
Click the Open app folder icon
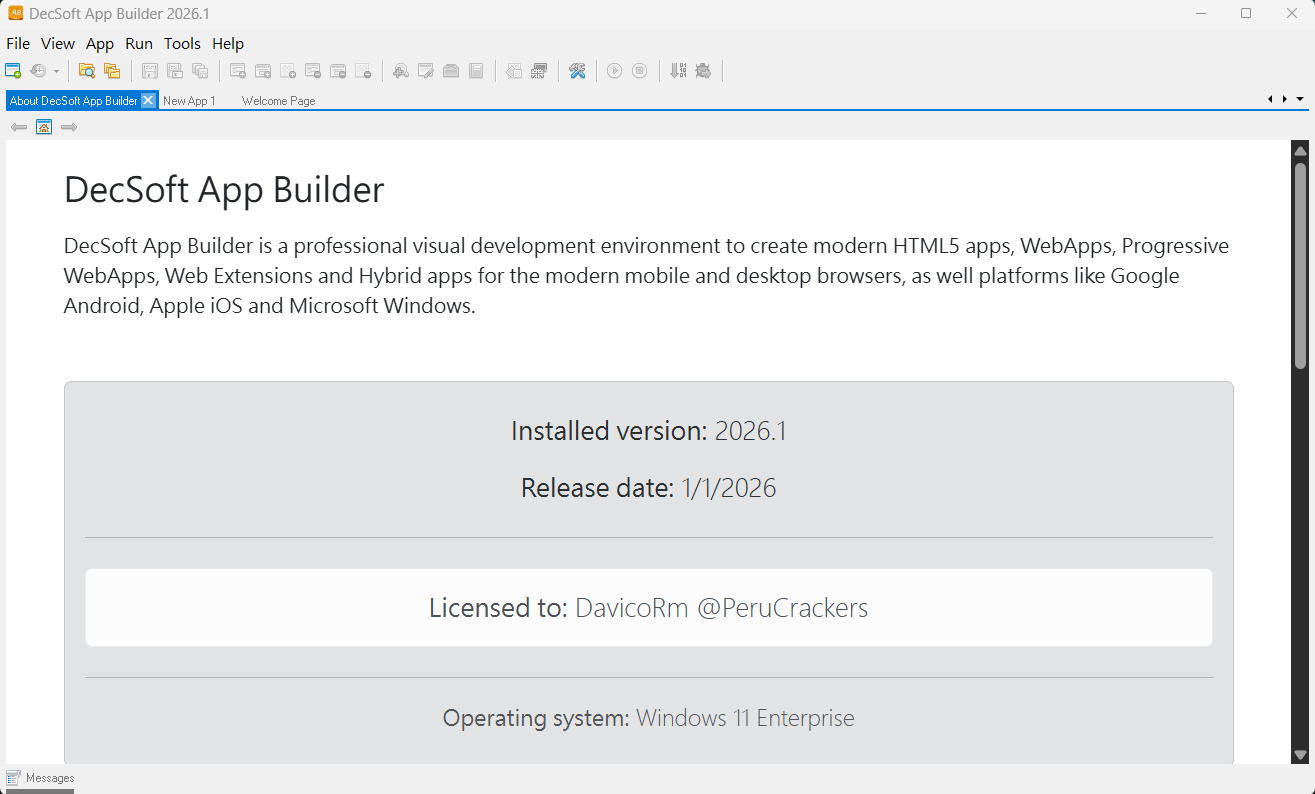click(x=87, y=71)
